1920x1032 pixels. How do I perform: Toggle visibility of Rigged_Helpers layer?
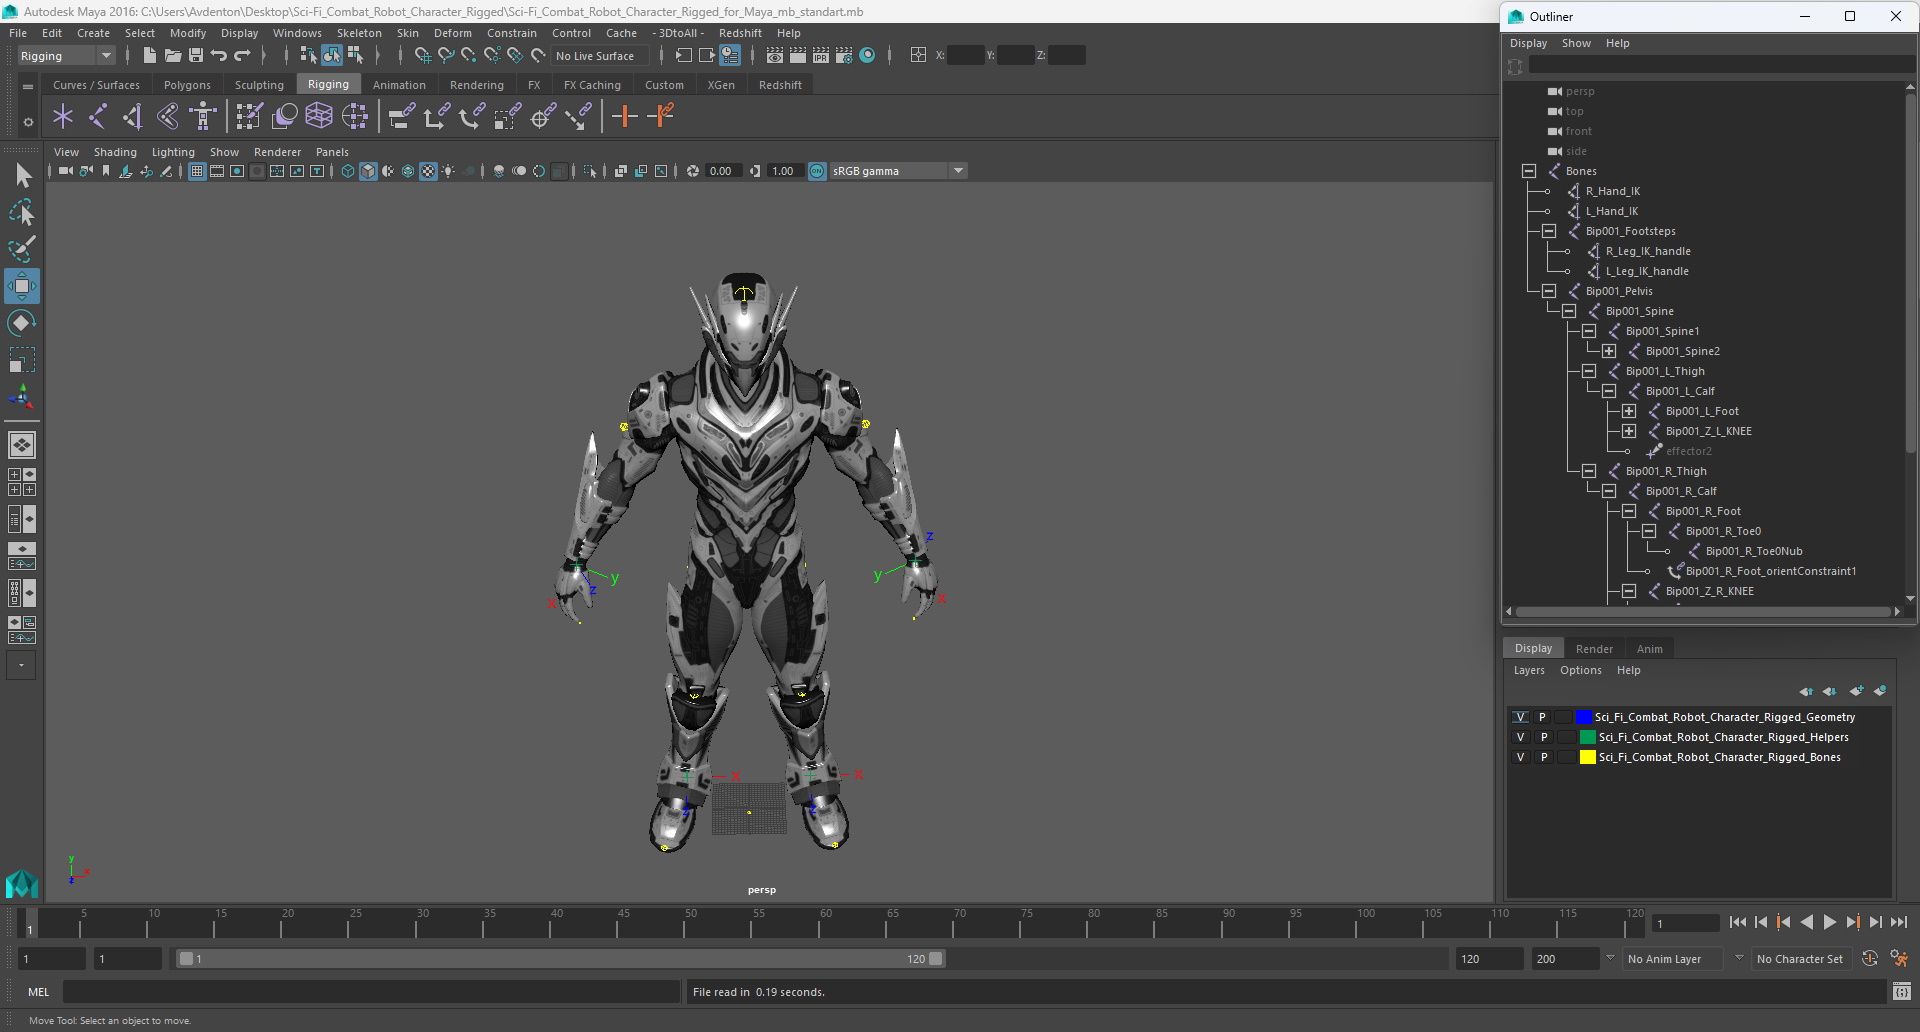pyautogui.click(x=1521, y=737)
